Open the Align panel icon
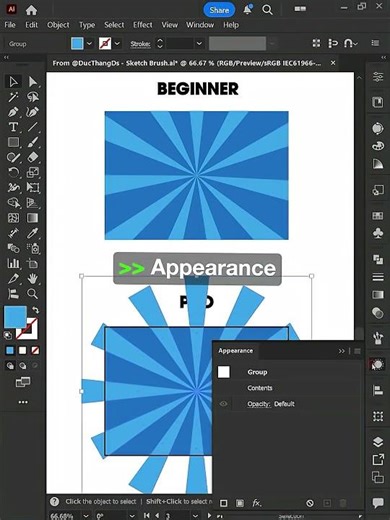Image resolution: width=390 pixels, height=520 pixels. (378, 390)
